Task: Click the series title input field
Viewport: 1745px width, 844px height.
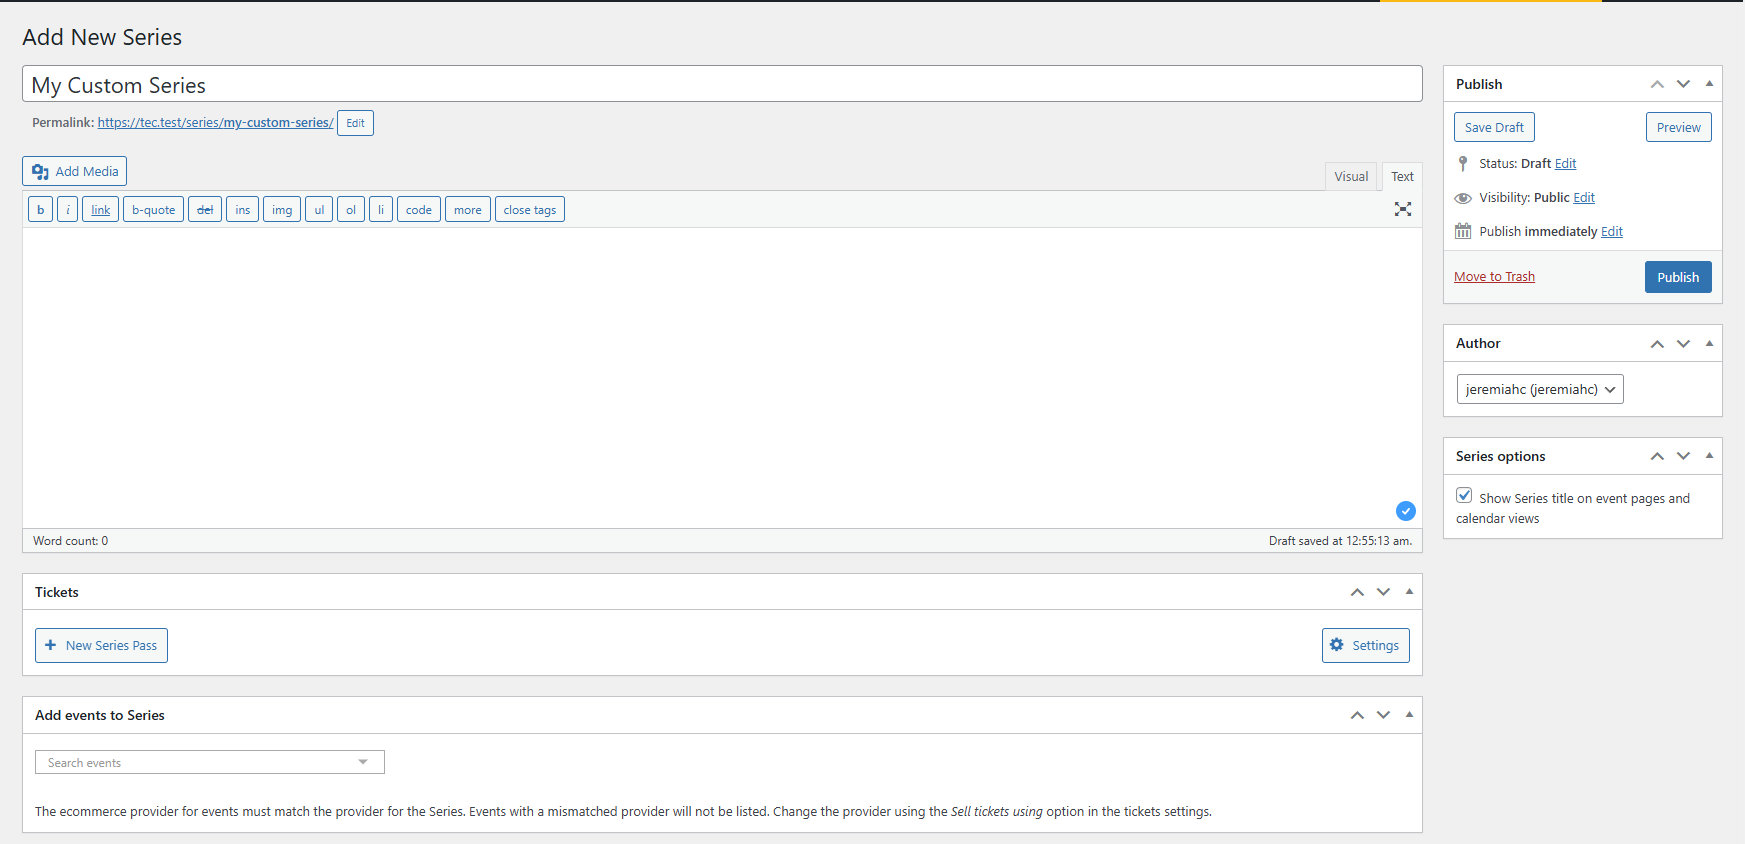Action: pos(720,85)
